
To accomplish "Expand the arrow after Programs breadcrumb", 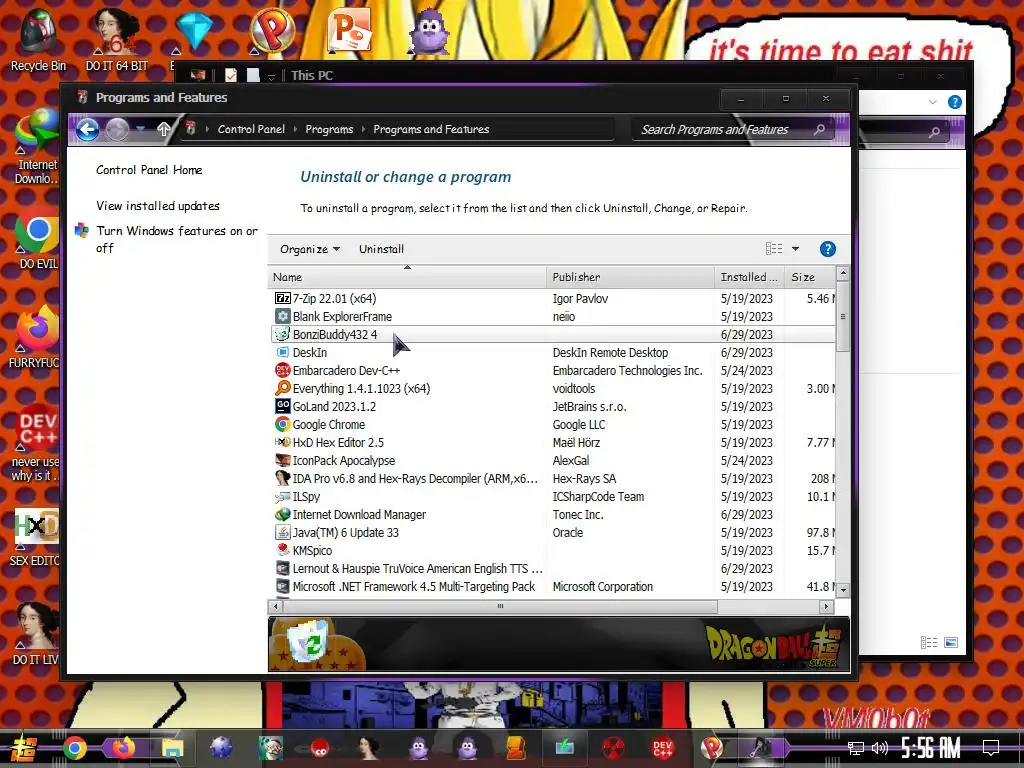I will click(363, 129).
